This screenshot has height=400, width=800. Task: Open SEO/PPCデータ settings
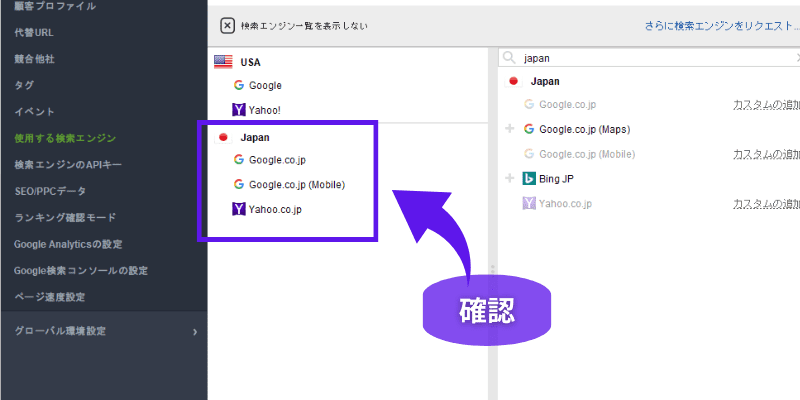coord(51,191)
